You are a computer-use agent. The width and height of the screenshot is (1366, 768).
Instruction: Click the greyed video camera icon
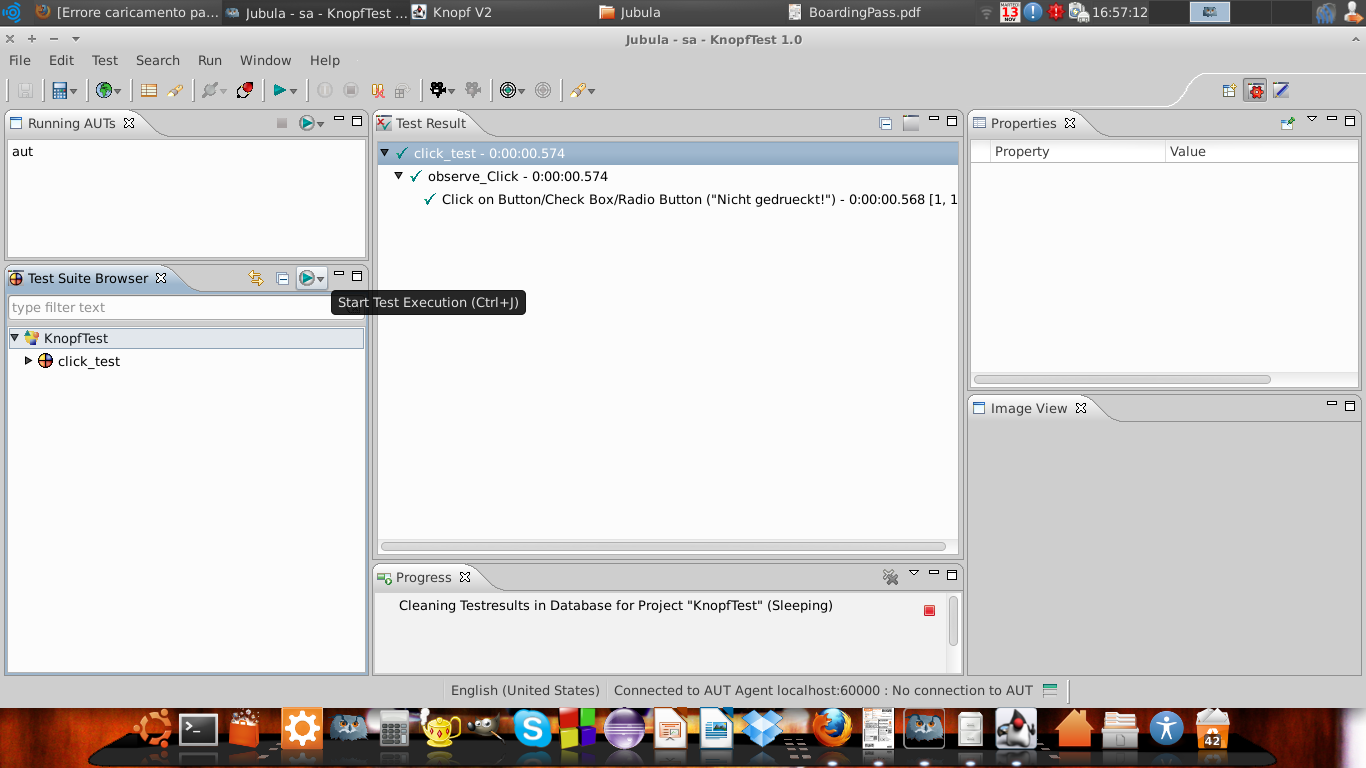[x=474, y=90]
